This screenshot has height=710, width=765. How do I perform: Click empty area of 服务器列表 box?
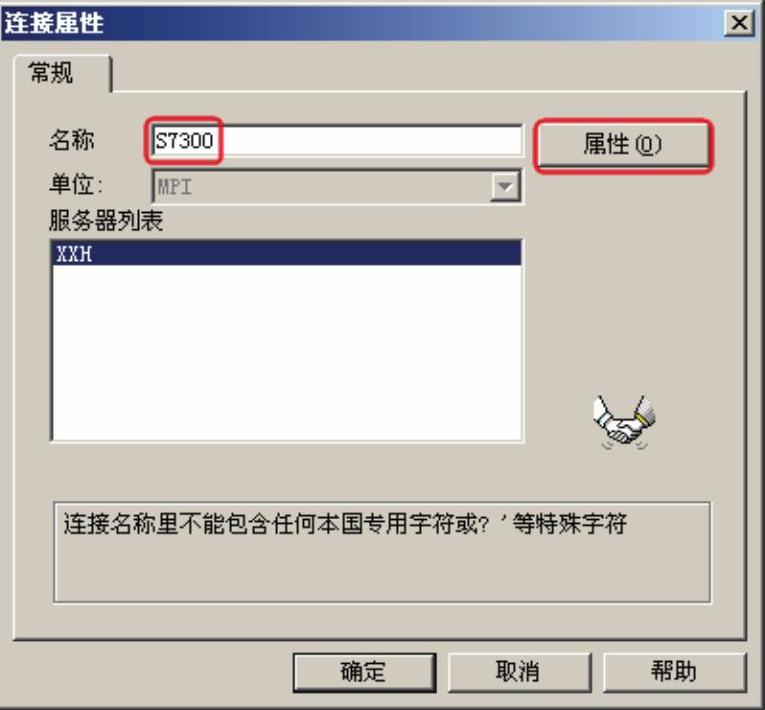click(x=286, y=351)
